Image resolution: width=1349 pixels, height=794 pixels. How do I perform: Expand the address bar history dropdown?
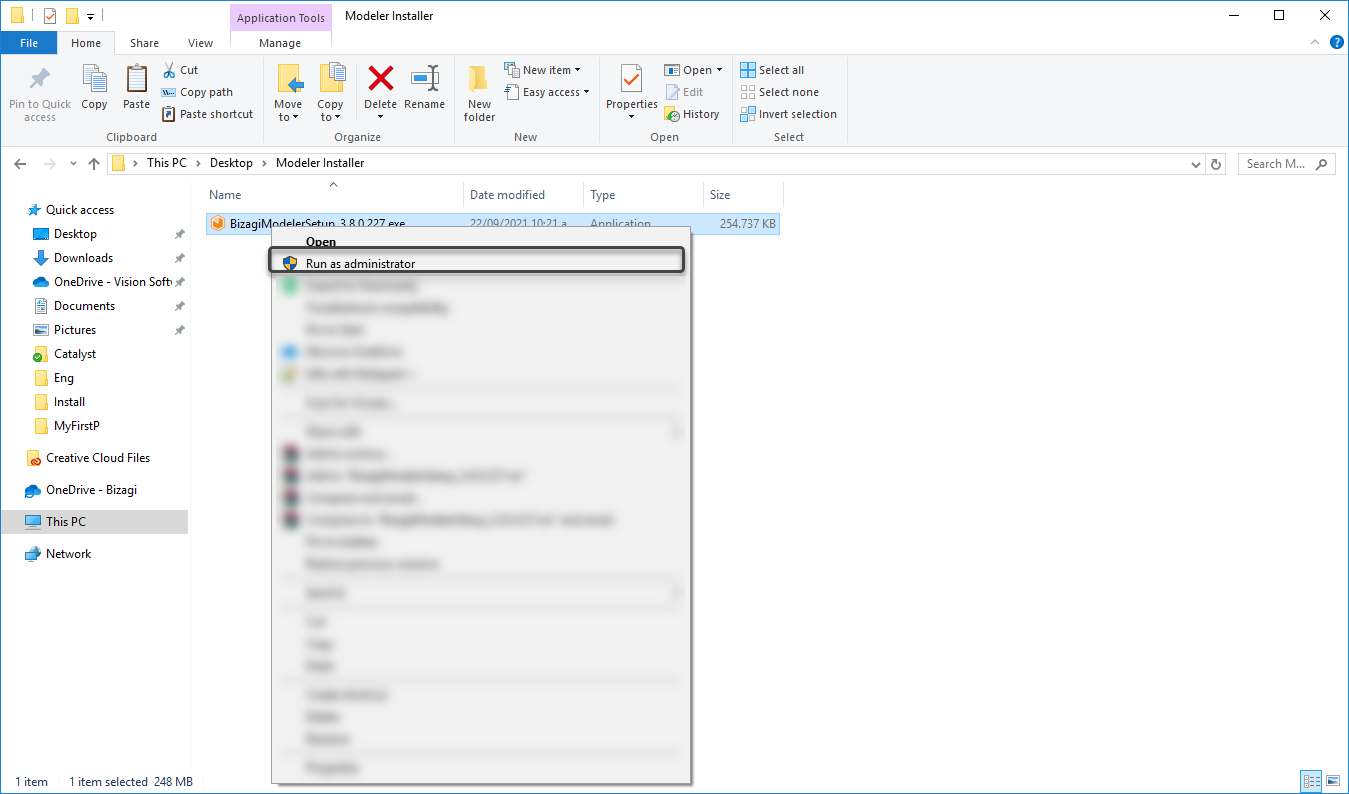[x=1196, y=164]
